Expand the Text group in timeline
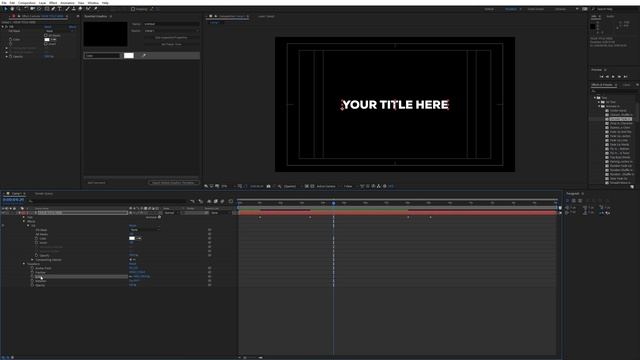This screenshot has height=360, width=640. click(23, 217)
